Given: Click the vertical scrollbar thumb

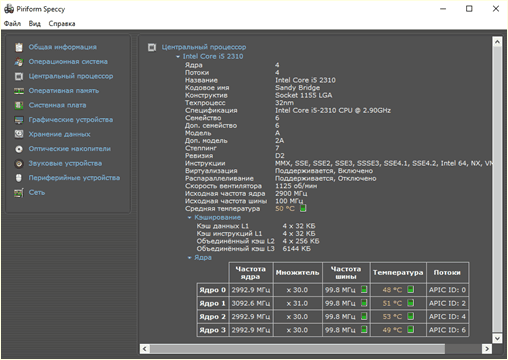Looking at the screenshot, I should tap(497, 190).
